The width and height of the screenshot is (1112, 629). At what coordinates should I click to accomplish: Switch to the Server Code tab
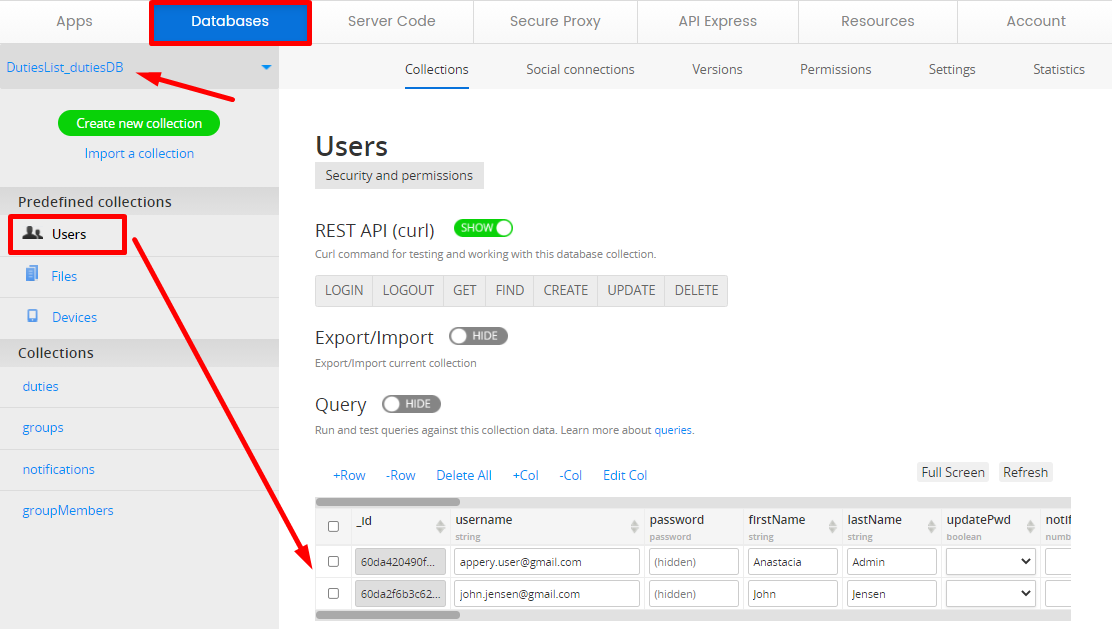point(391,21)
